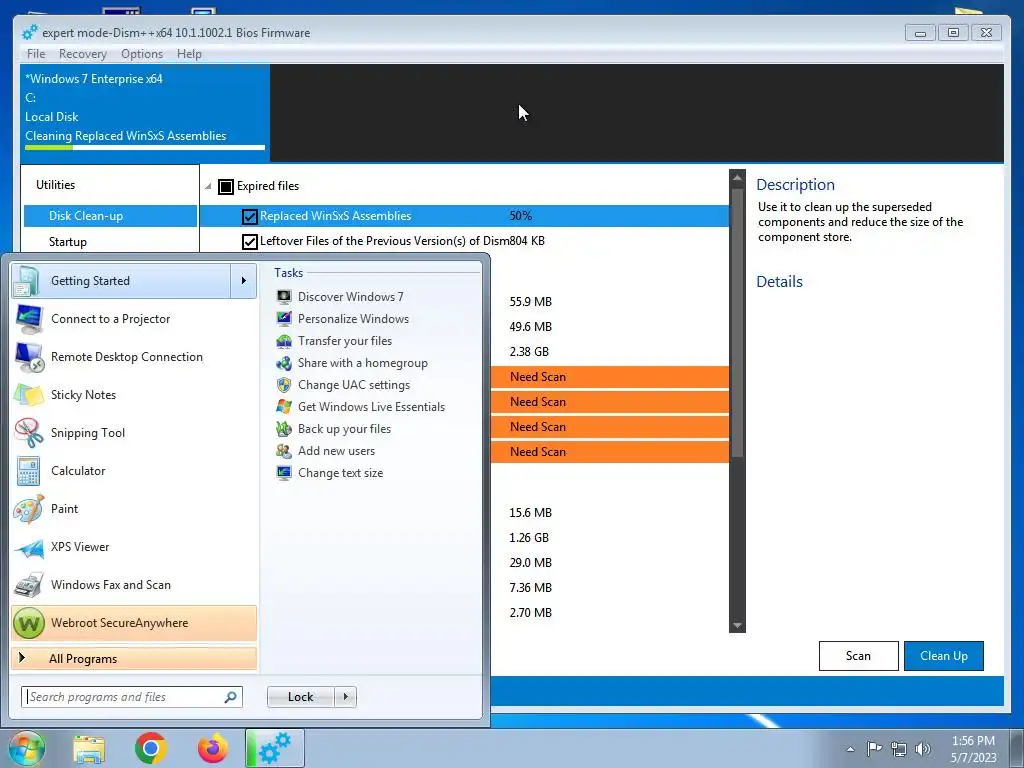Open File Explorer from the taskbar
1024x768 pixels.
(89, 748)
